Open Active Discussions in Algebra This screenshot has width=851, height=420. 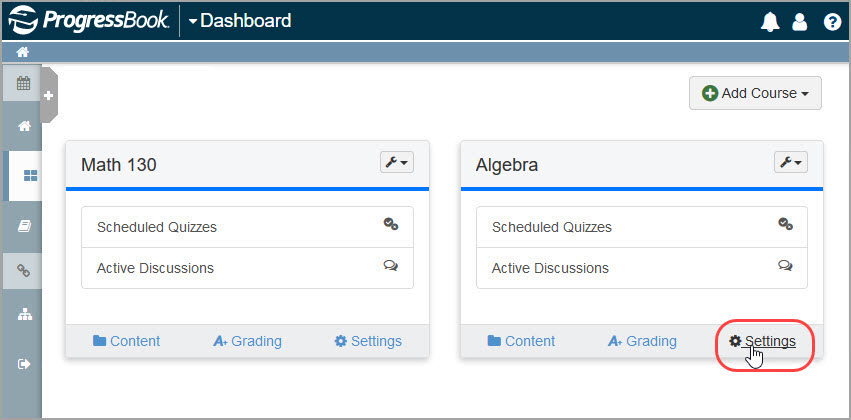(x=642, y=268)
